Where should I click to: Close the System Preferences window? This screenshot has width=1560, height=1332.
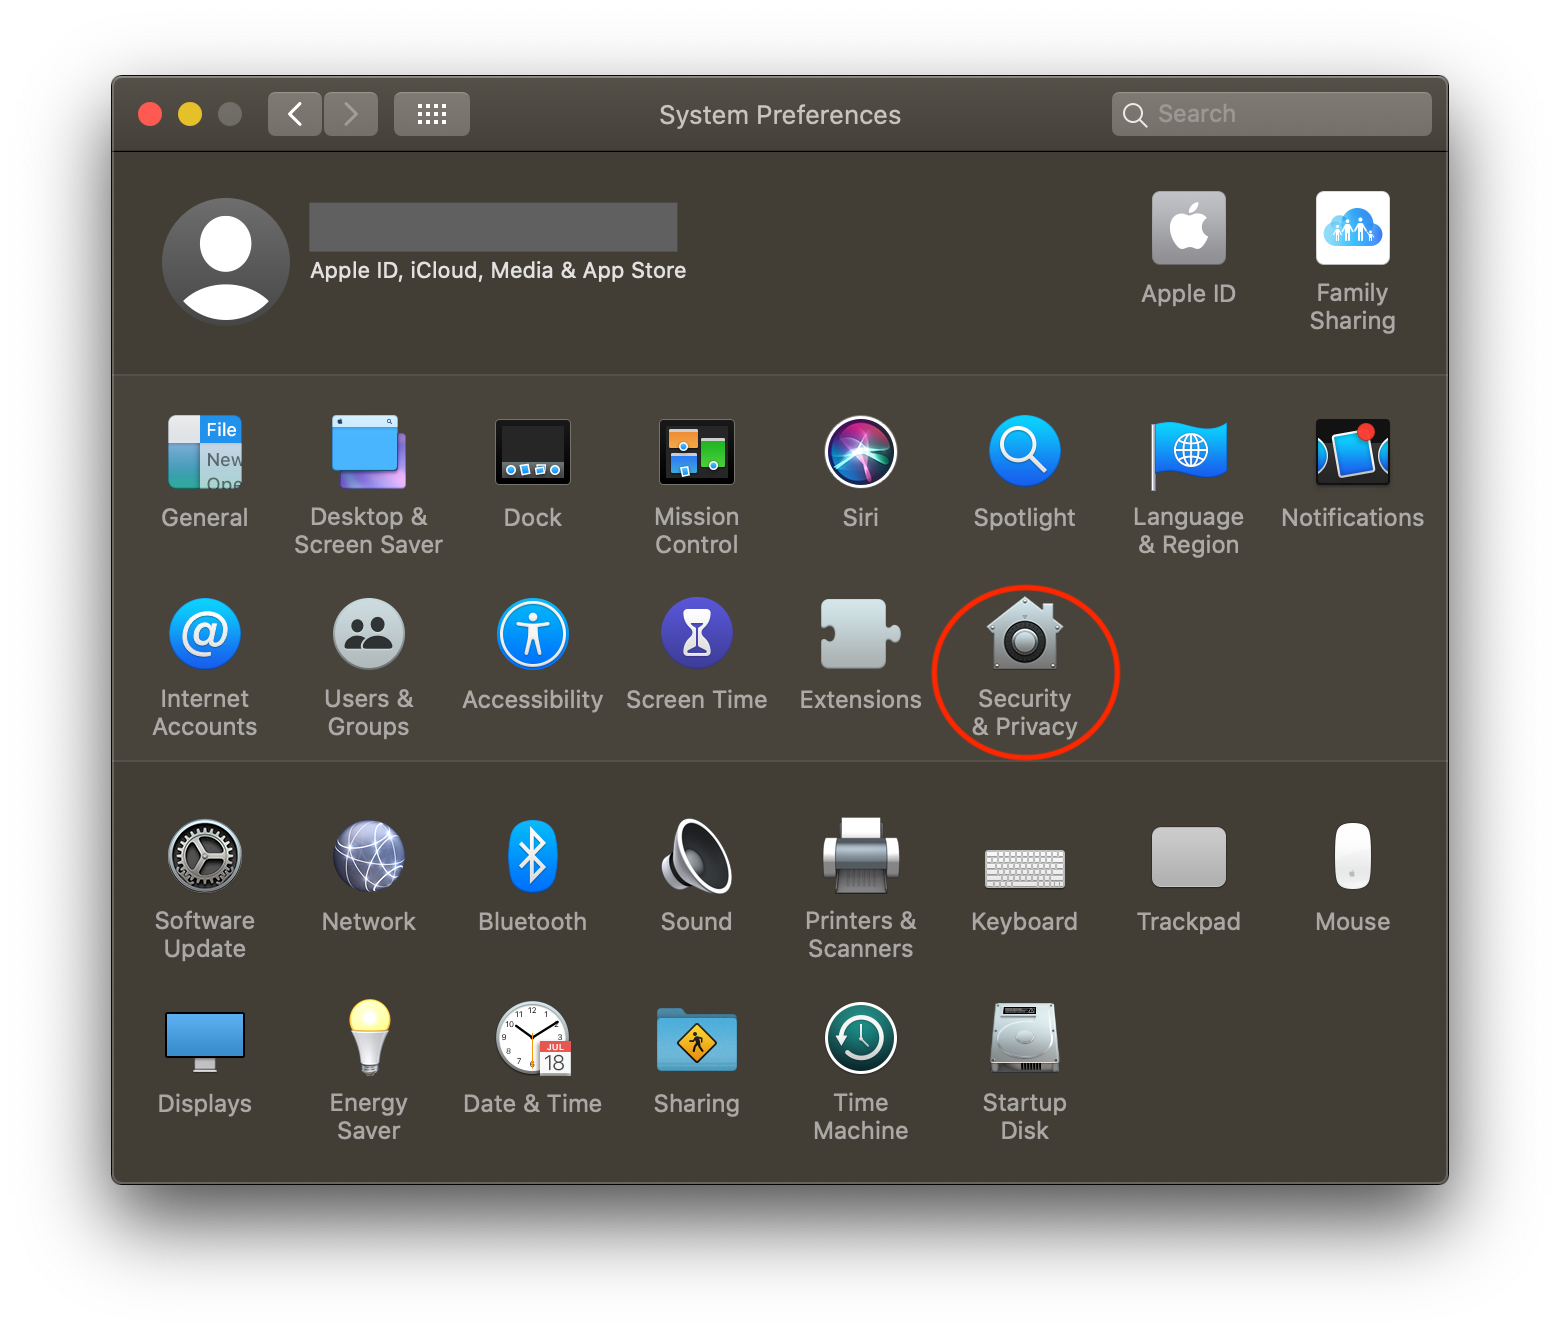pyautogui.click(x=150, y=114)
